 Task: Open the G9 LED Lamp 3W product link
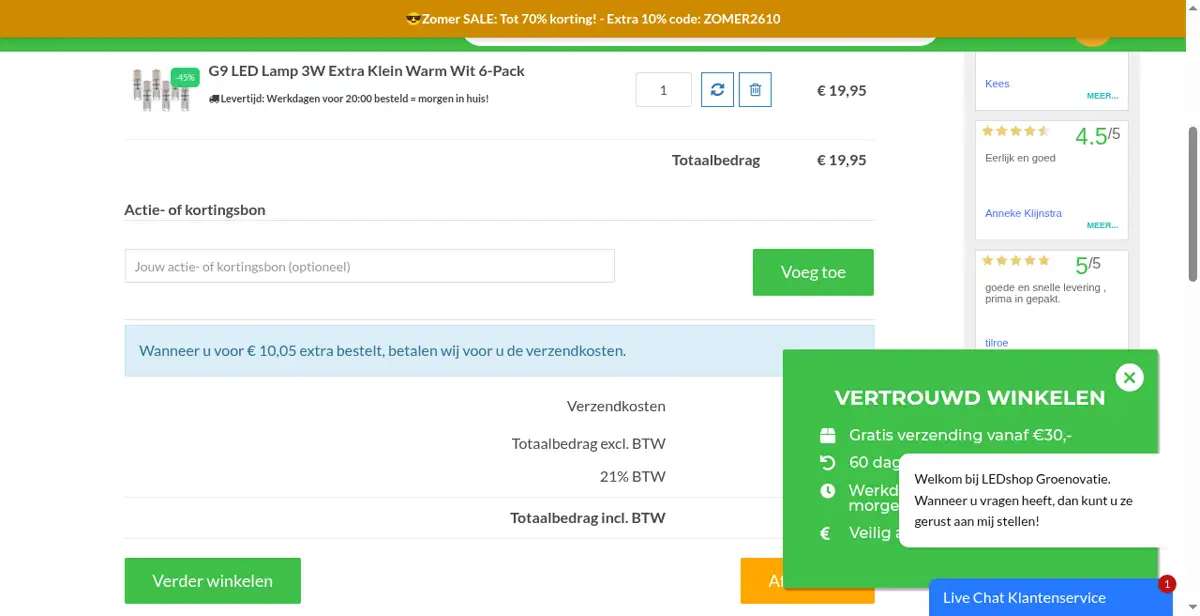366,71
